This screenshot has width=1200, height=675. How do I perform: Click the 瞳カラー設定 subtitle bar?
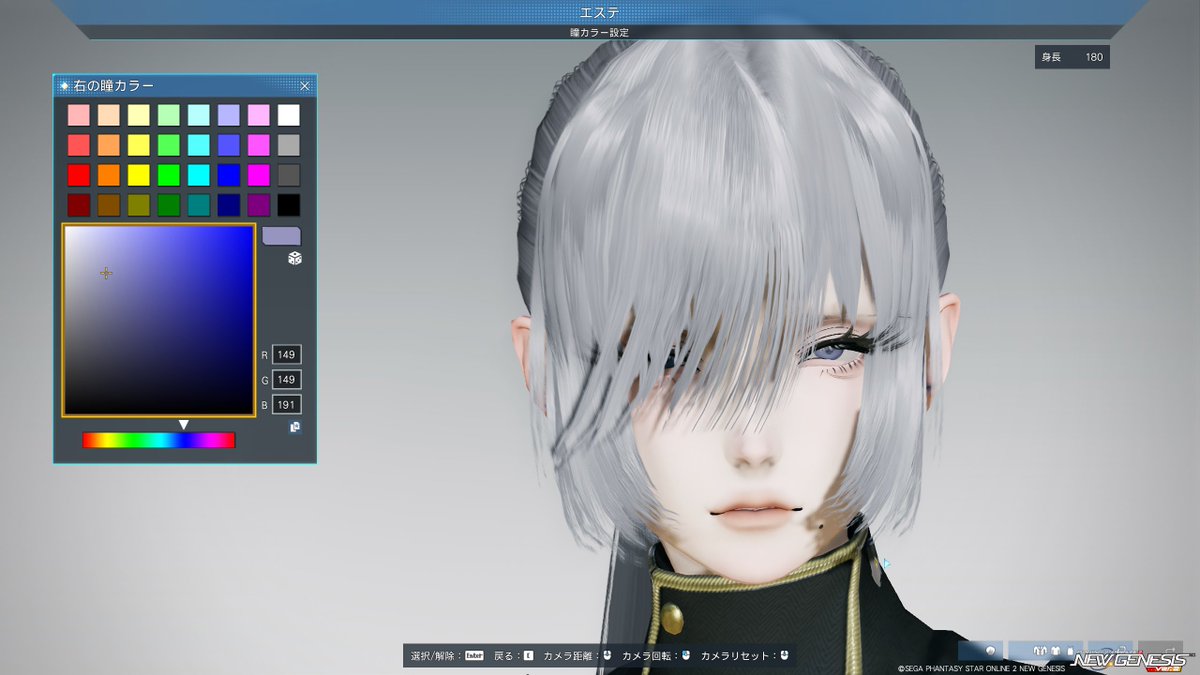(600, 32)
